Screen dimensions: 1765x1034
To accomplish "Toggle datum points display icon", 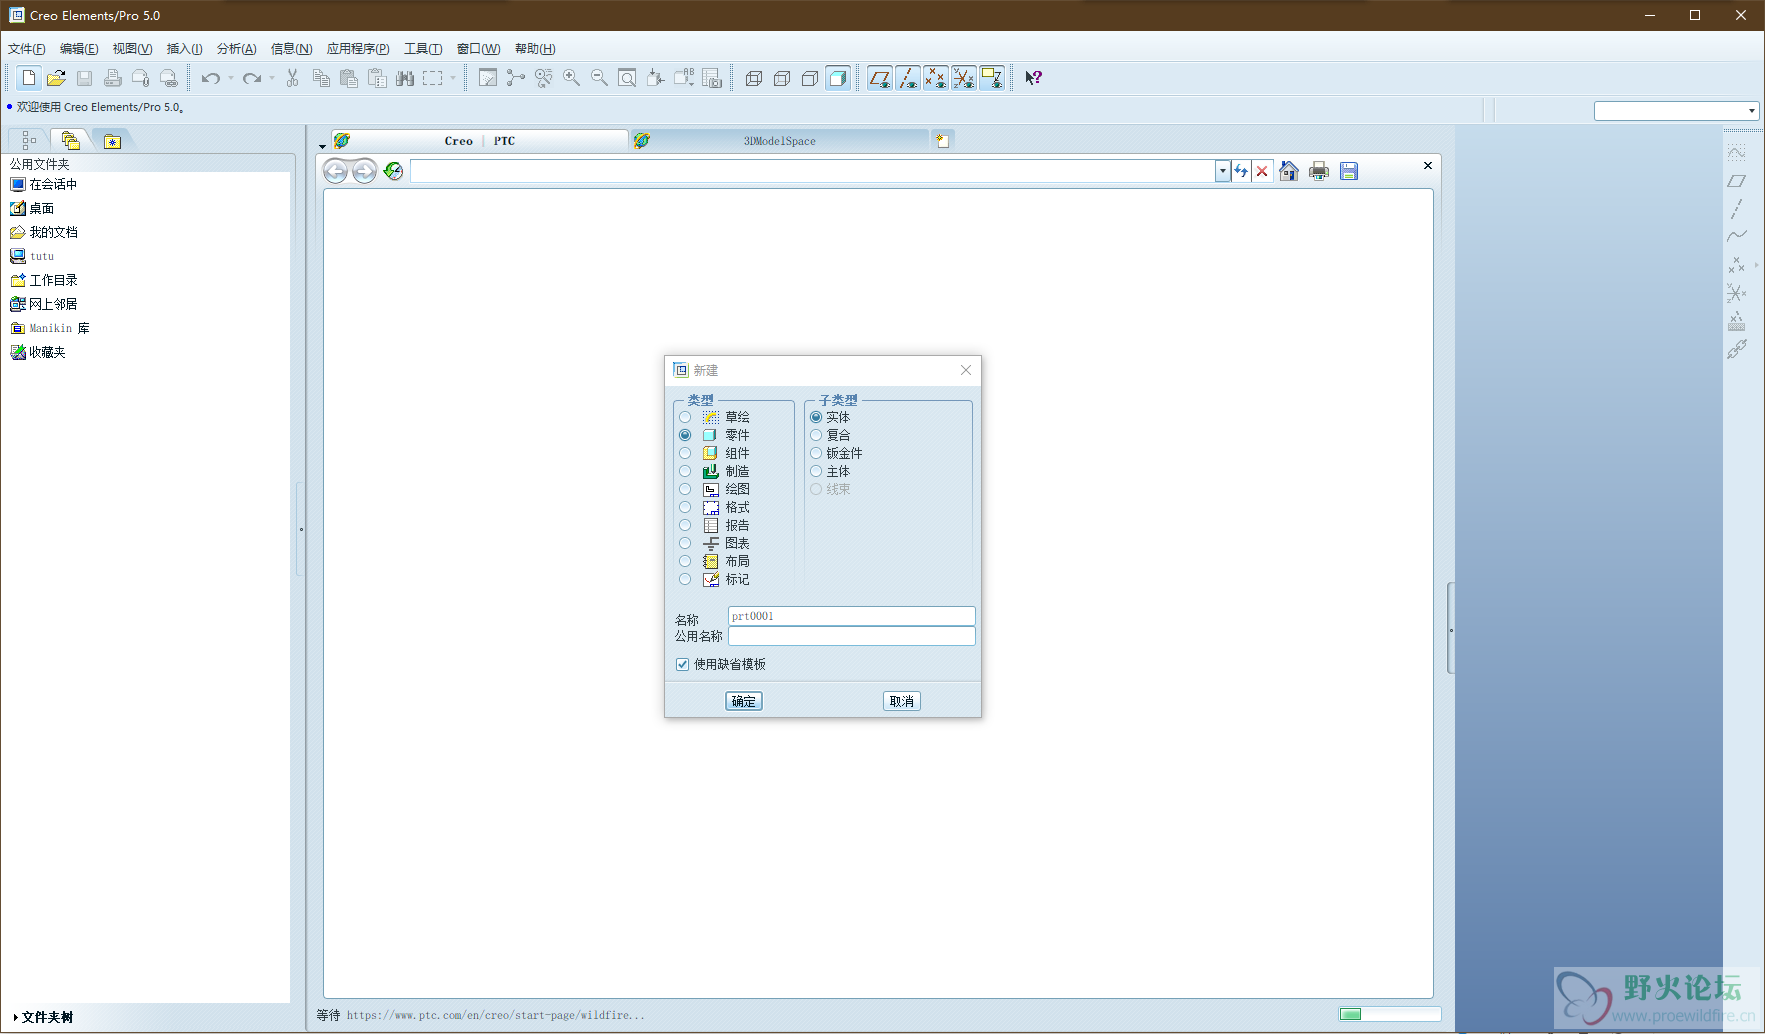I will coord(936,78).
